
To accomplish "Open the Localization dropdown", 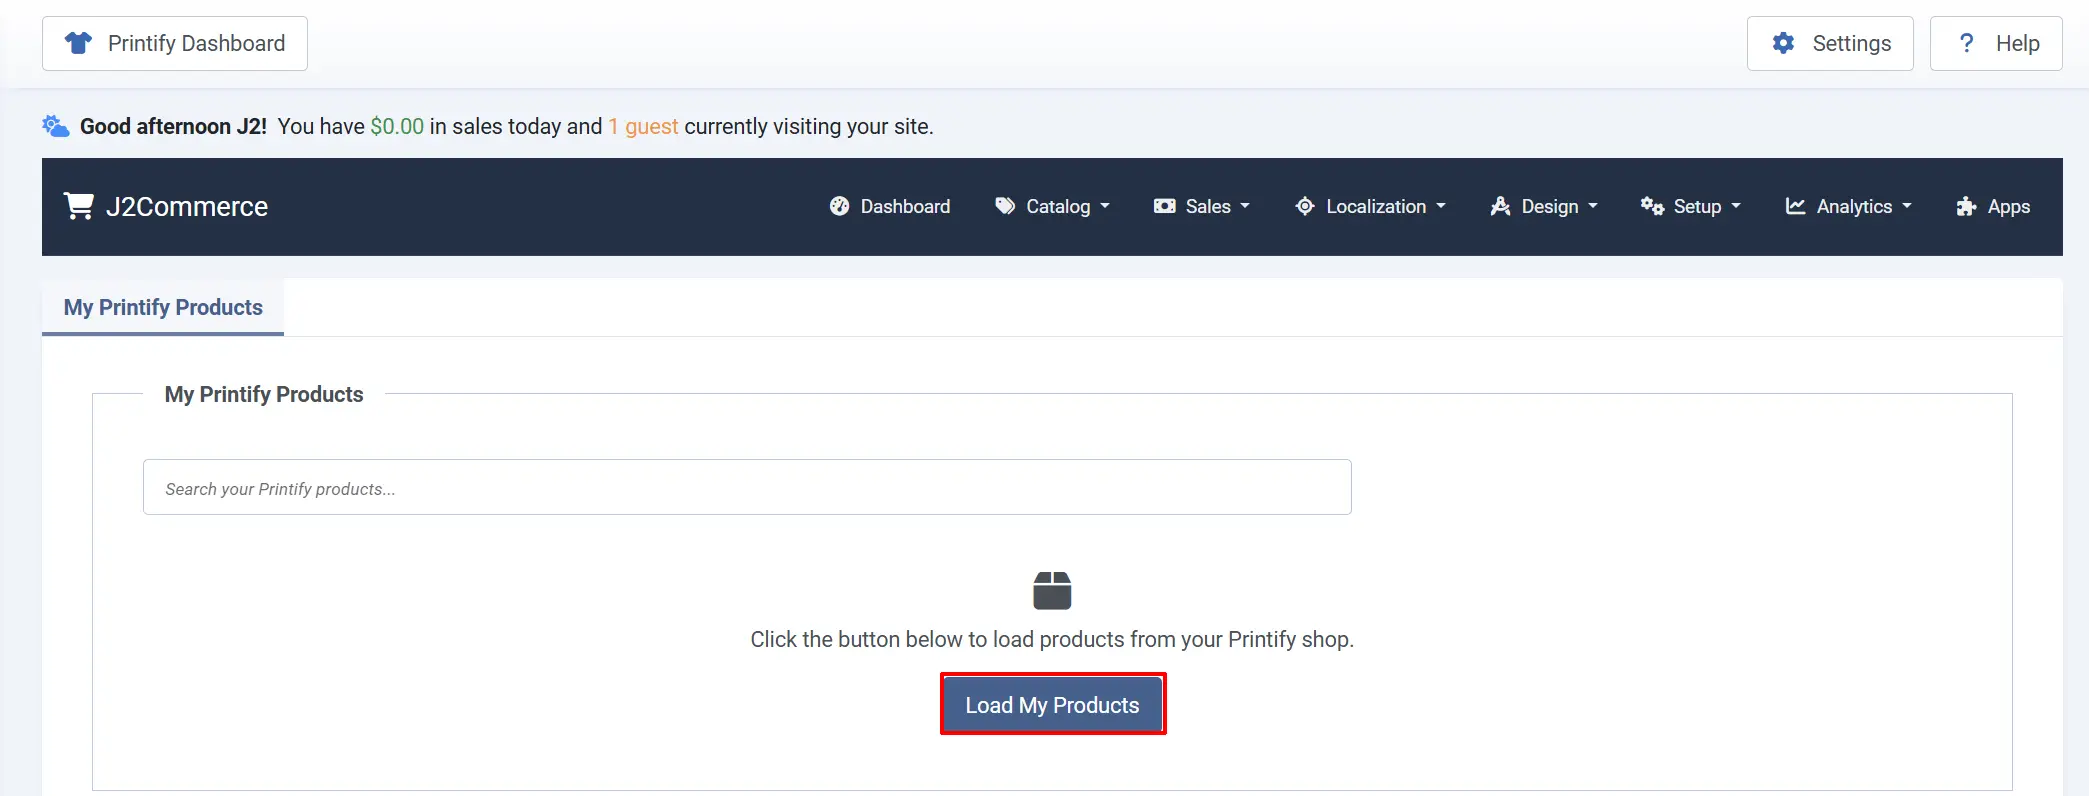I will tap(1370, 206).
